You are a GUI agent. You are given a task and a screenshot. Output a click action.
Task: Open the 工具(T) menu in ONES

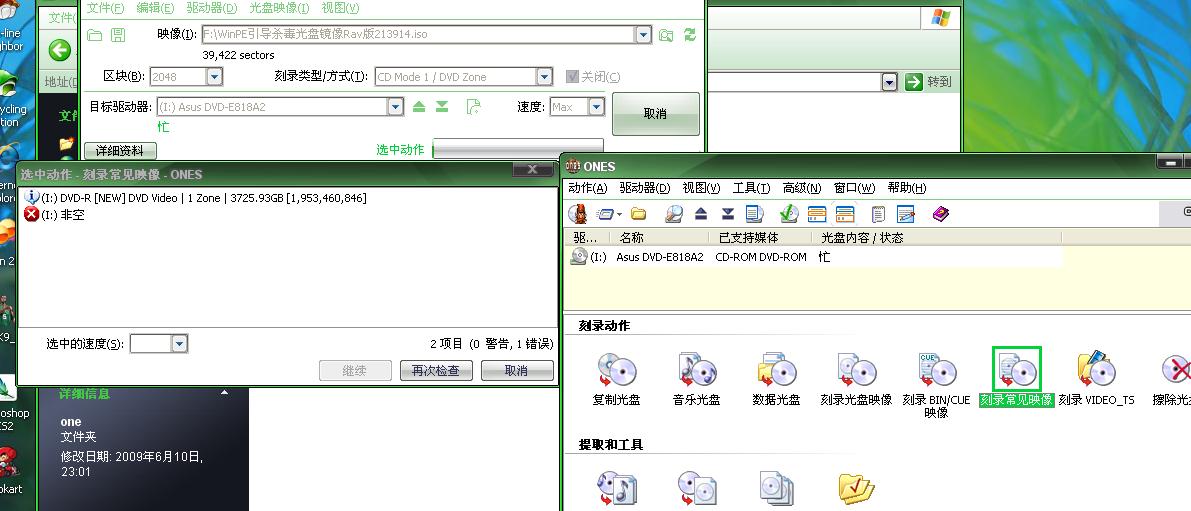[x=751, y=188]
